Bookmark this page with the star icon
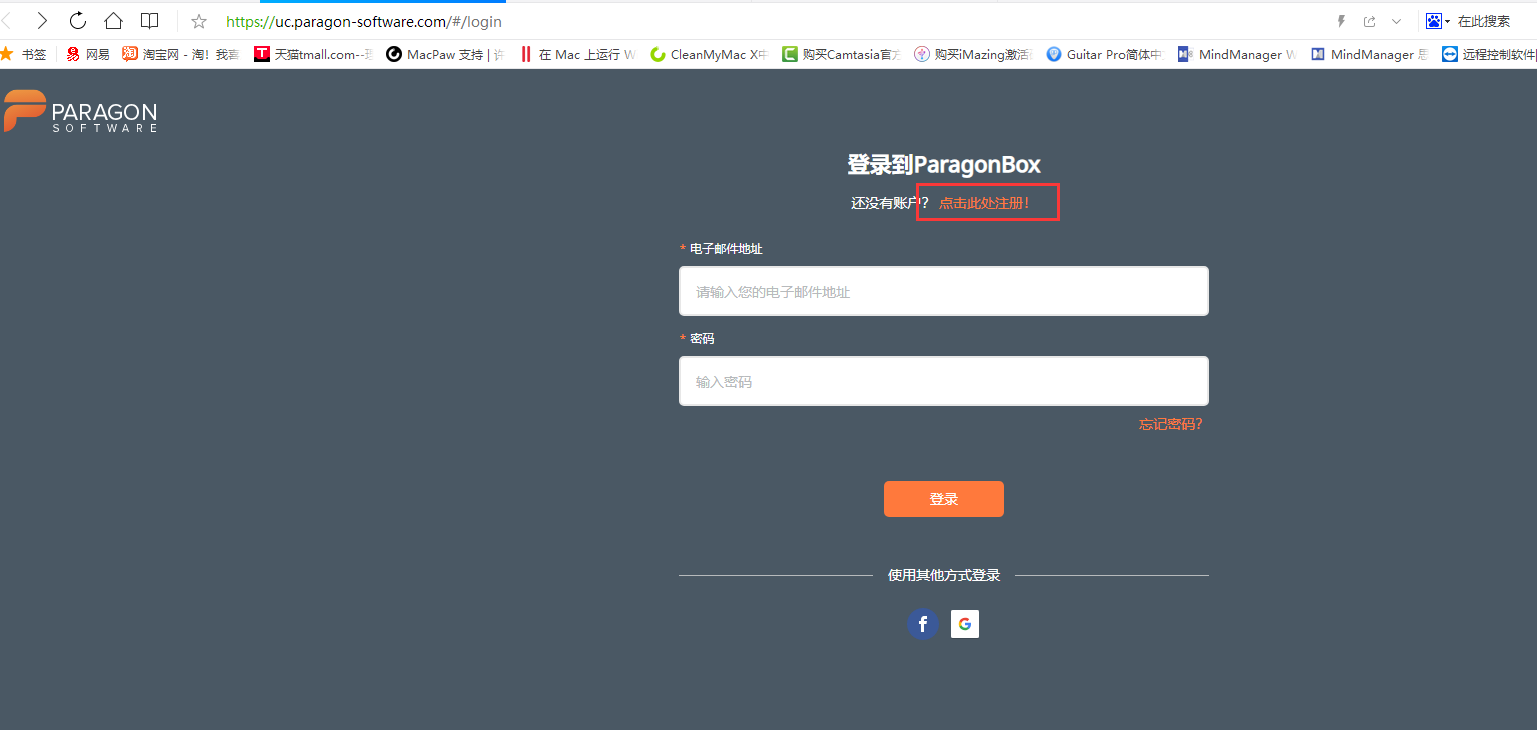 click(x=199, y=21)
